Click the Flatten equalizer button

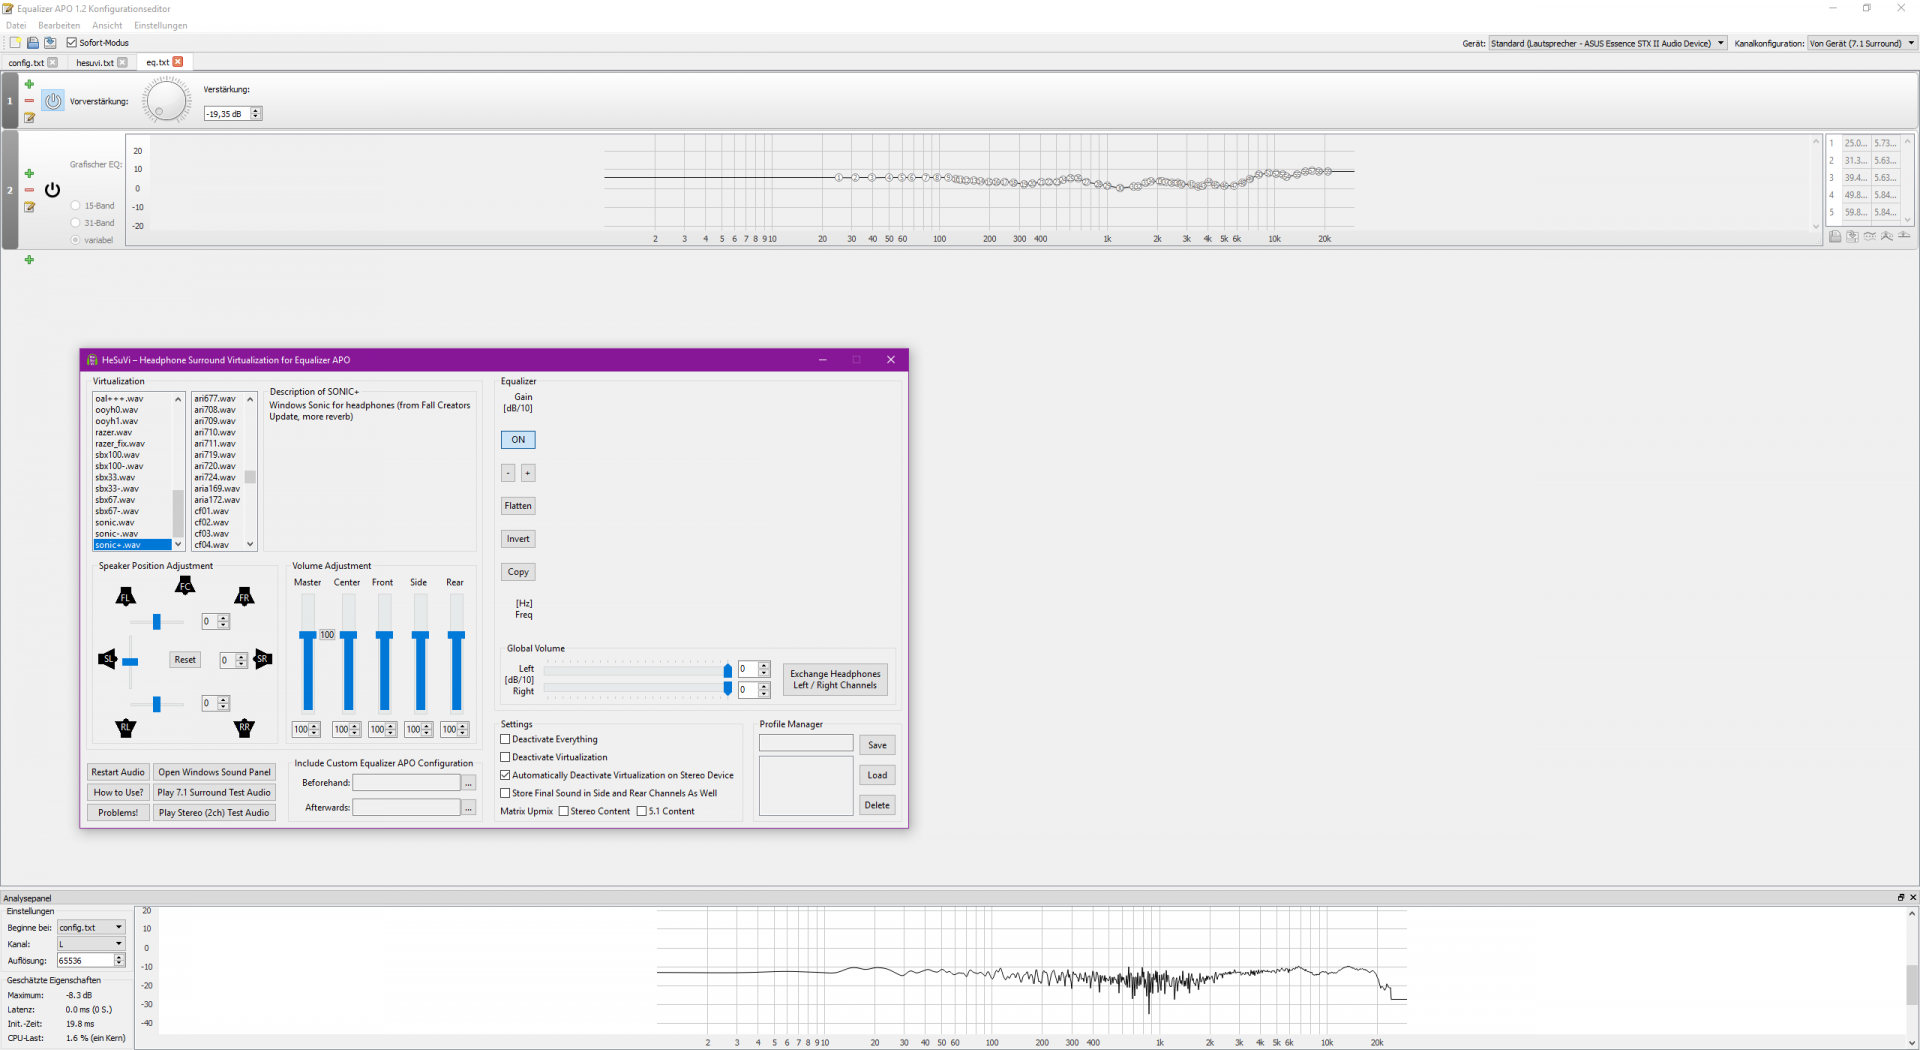[x=518, y=506]
